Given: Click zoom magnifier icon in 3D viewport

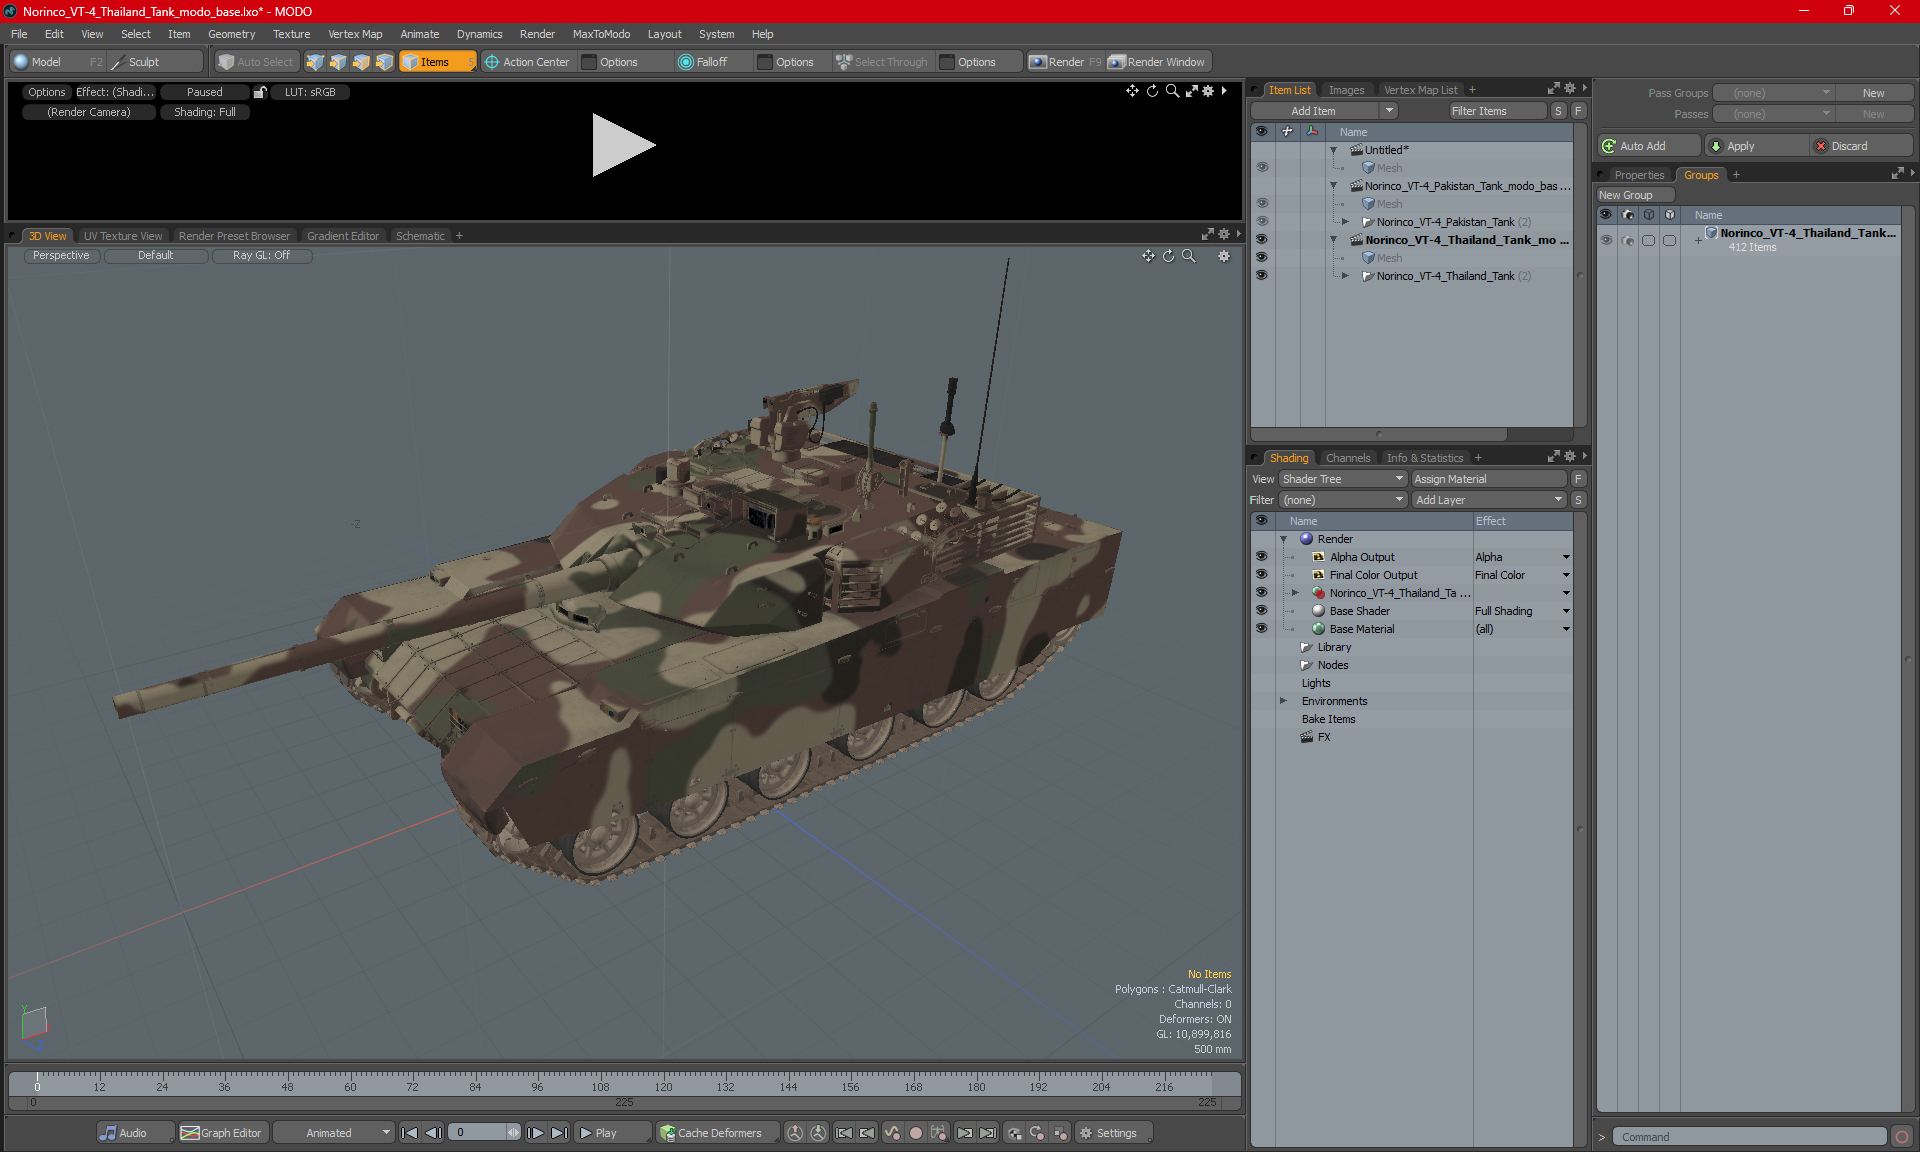Looking at the screenshot, I should (x=1188, y=256).
